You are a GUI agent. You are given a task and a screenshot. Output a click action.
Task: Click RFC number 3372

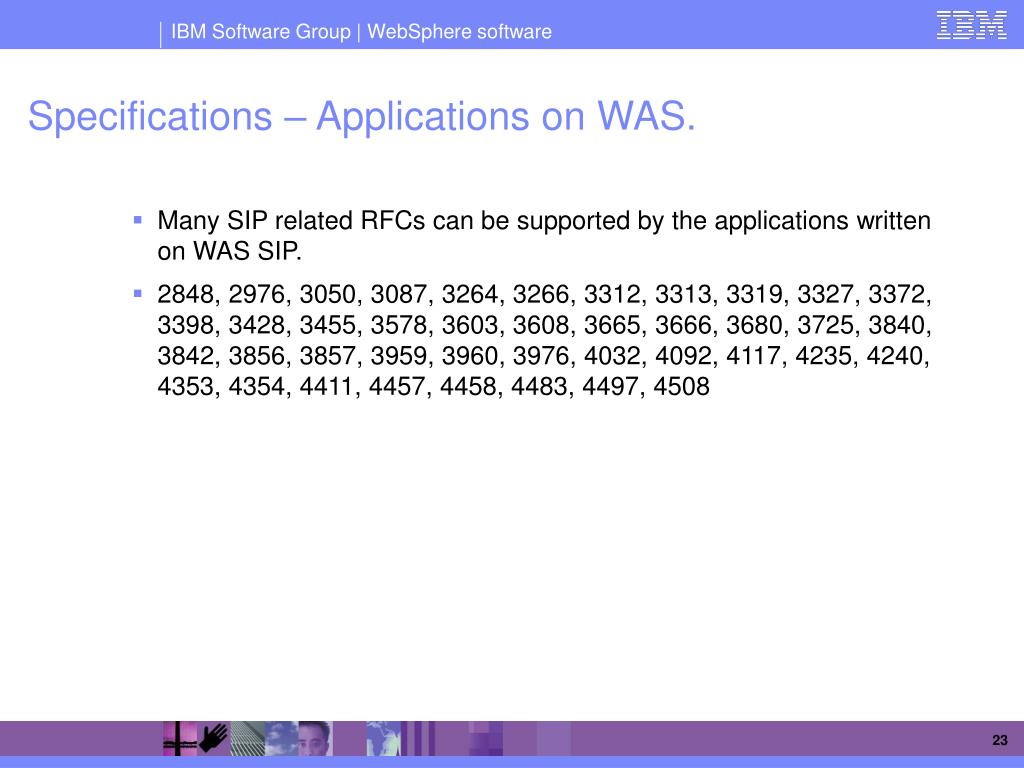pos(896,295)
